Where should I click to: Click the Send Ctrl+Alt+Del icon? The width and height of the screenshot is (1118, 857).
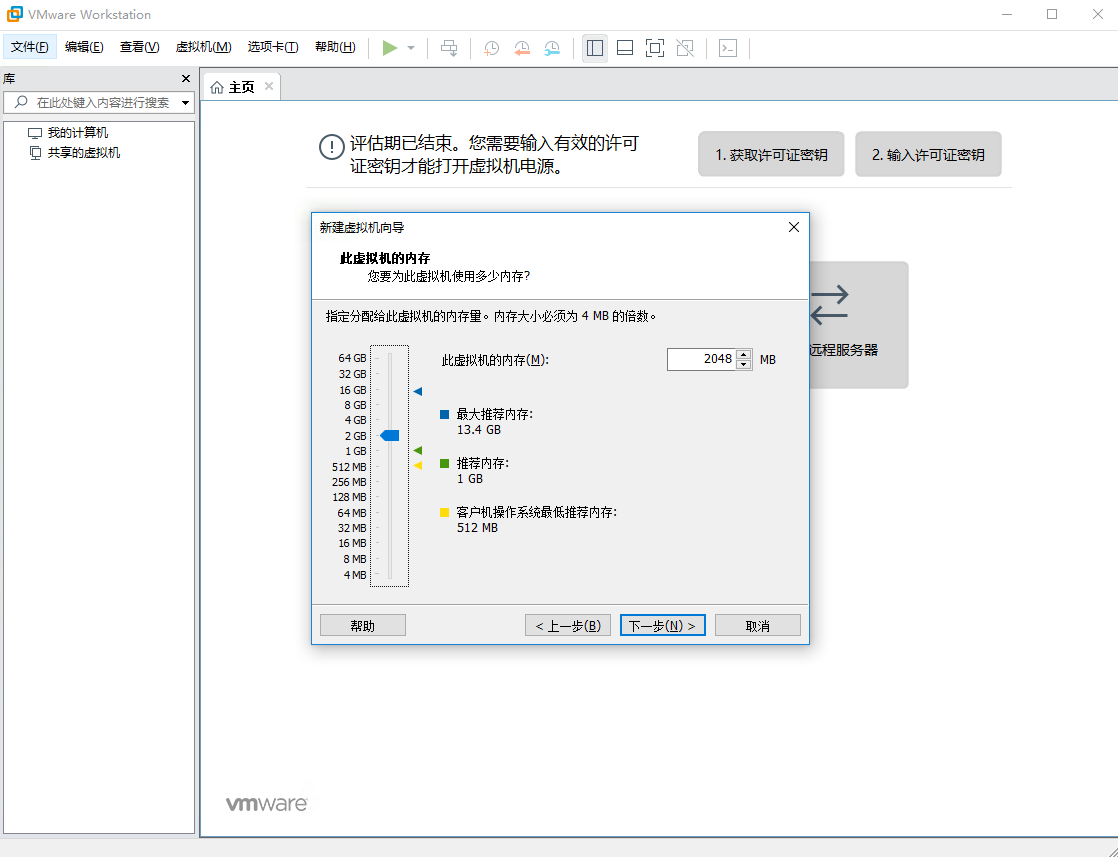point(449,47)
